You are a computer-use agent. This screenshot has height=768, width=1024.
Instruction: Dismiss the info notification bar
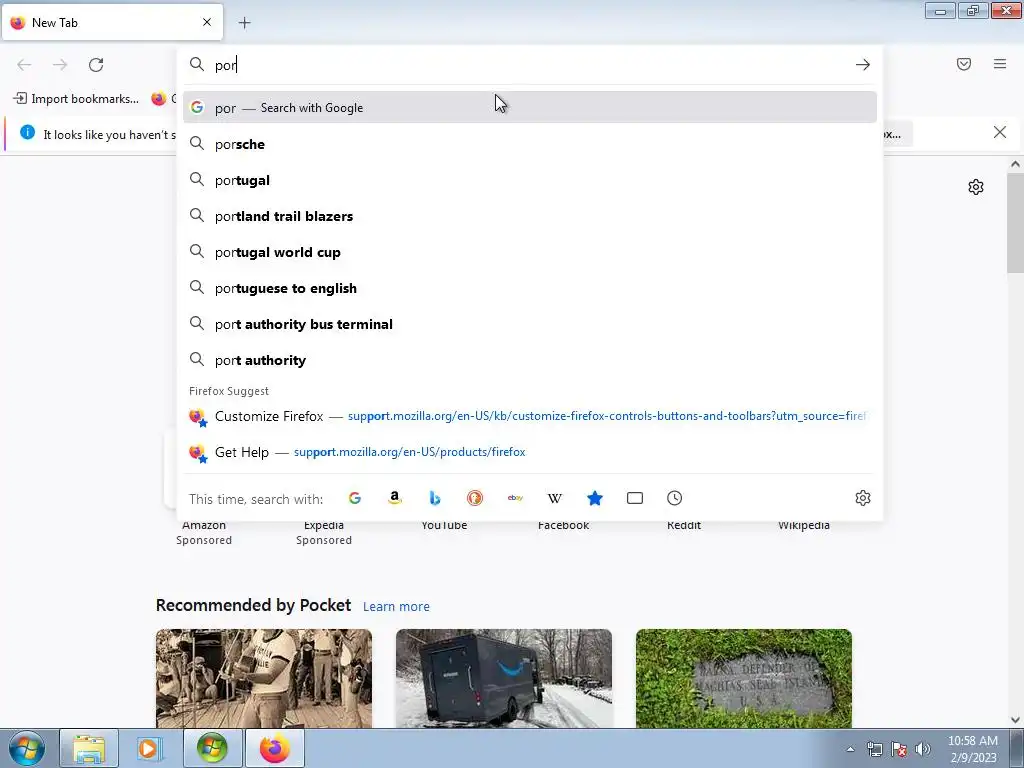[999, 133]
